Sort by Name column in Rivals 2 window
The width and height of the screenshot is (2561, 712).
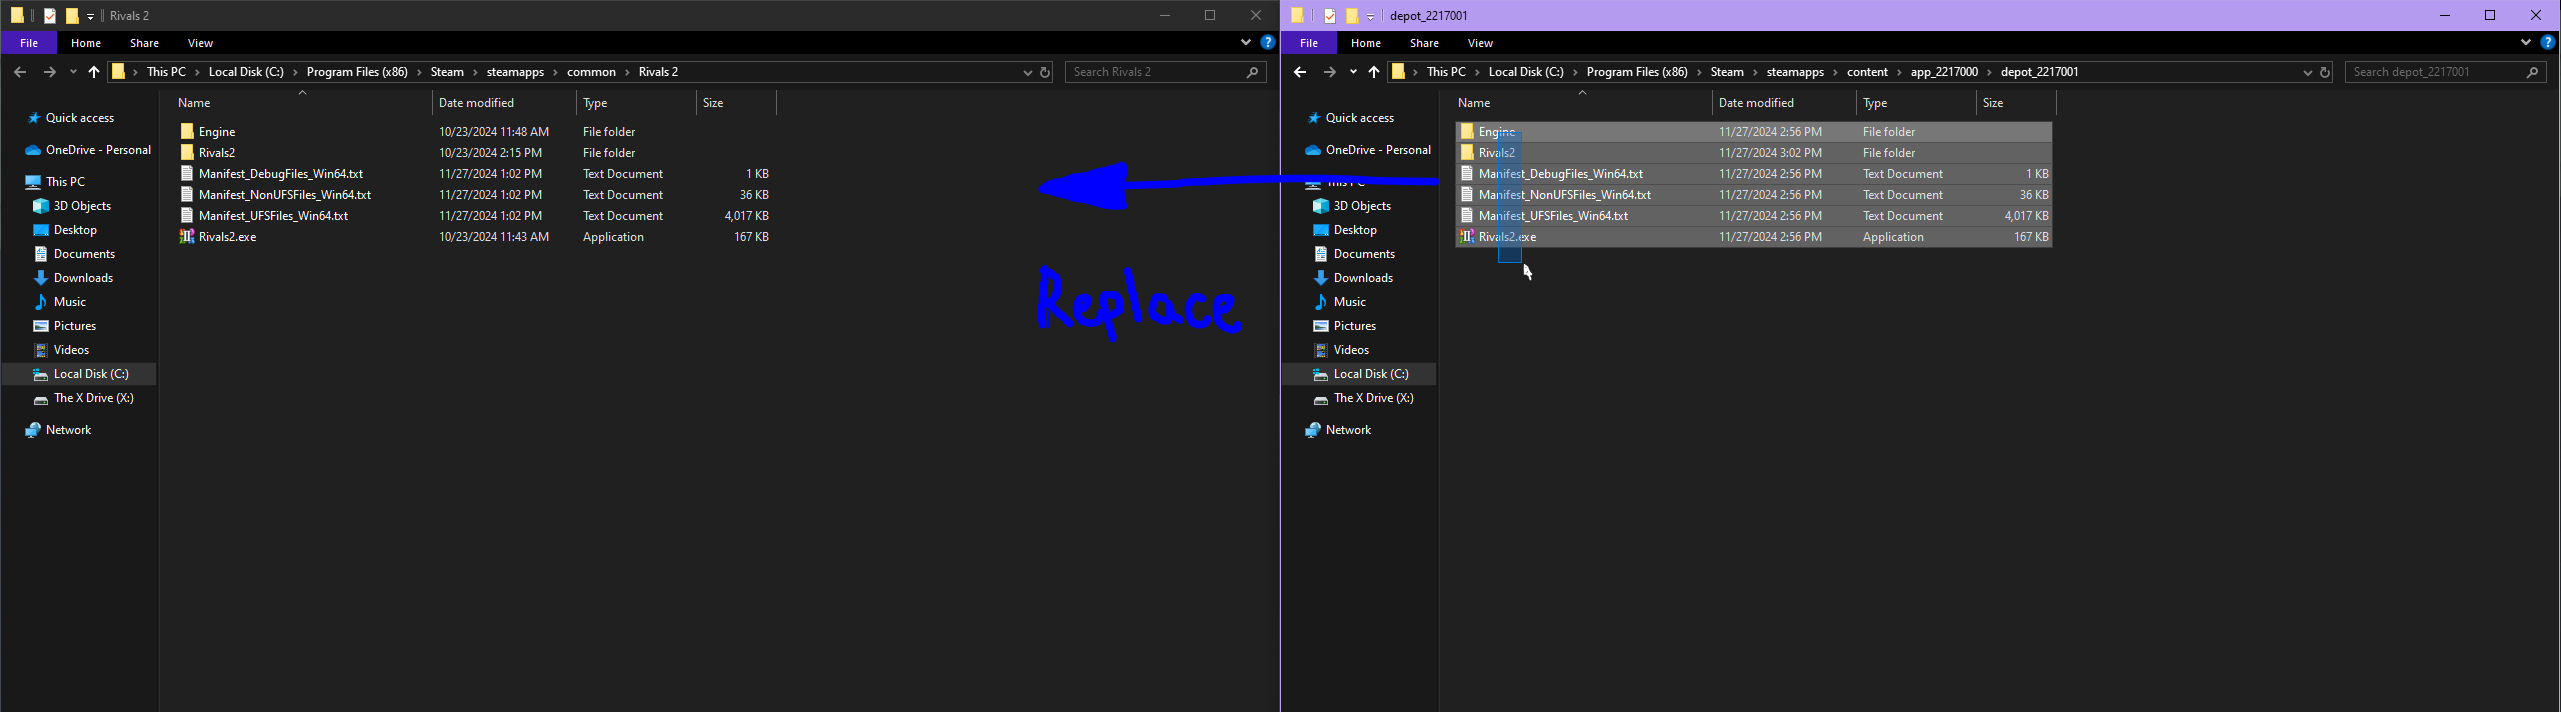pyautogui.click(x=303, y=103)
